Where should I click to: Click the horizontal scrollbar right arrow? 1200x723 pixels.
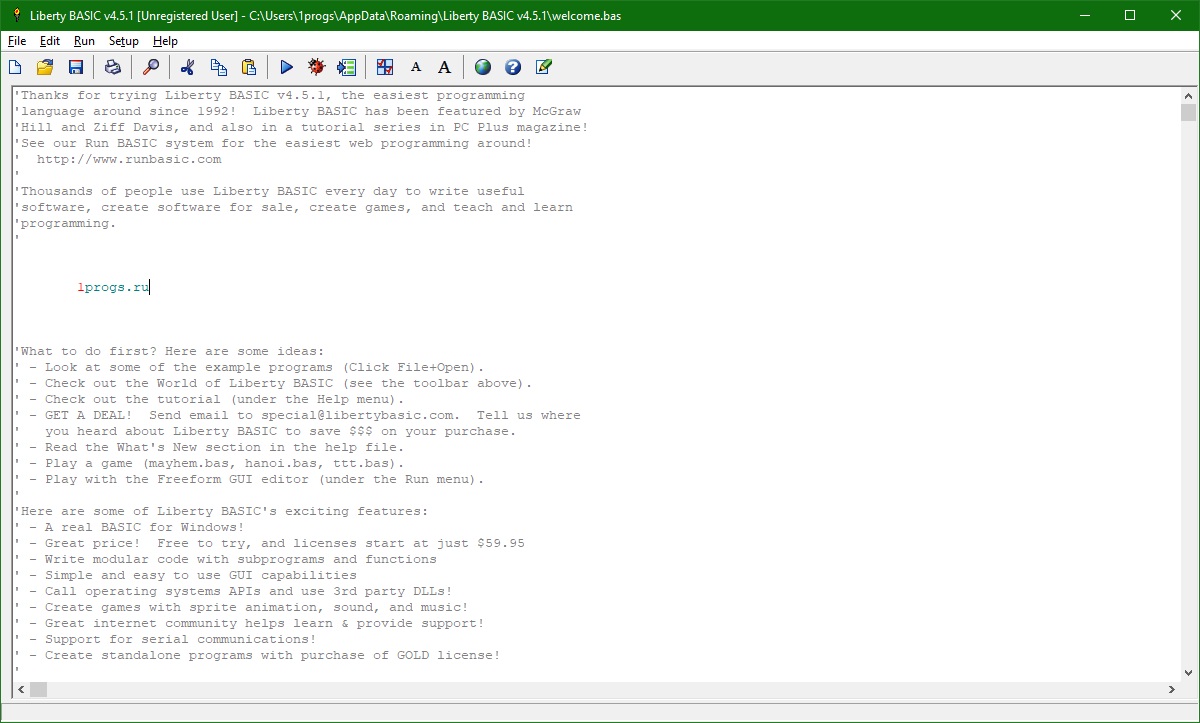pos(1171,690)
